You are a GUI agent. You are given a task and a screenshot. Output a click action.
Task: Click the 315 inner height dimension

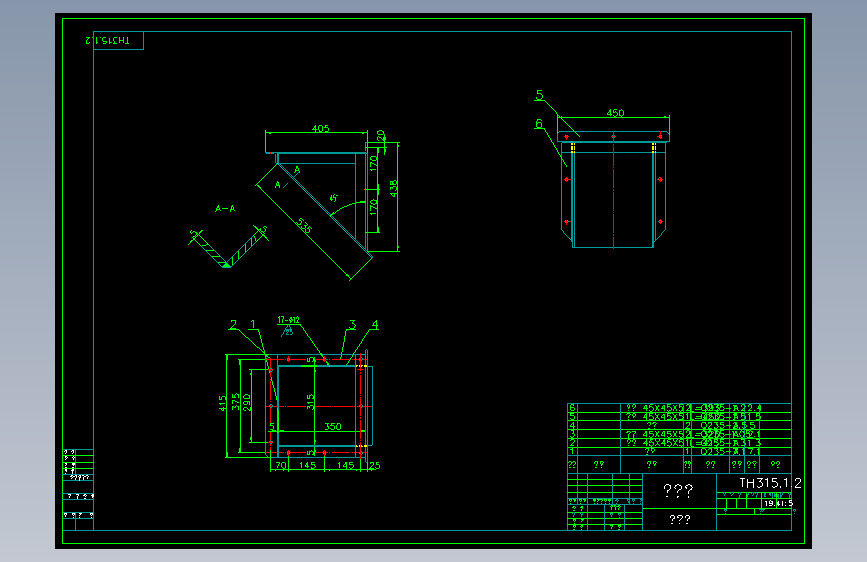click(x=310, y=402)
